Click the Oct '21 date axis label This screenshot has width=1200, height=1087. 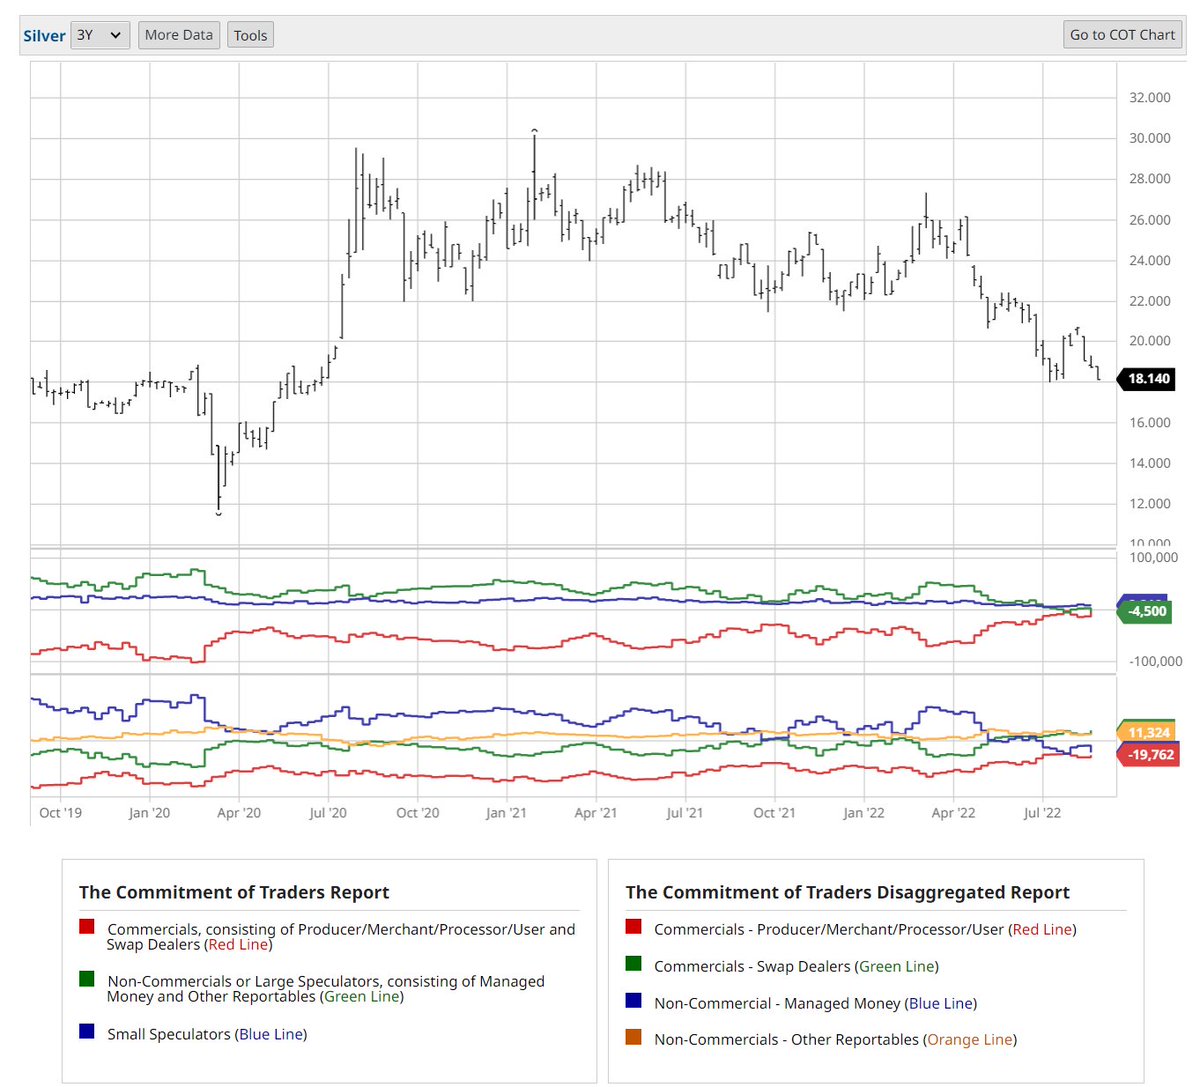774,813
